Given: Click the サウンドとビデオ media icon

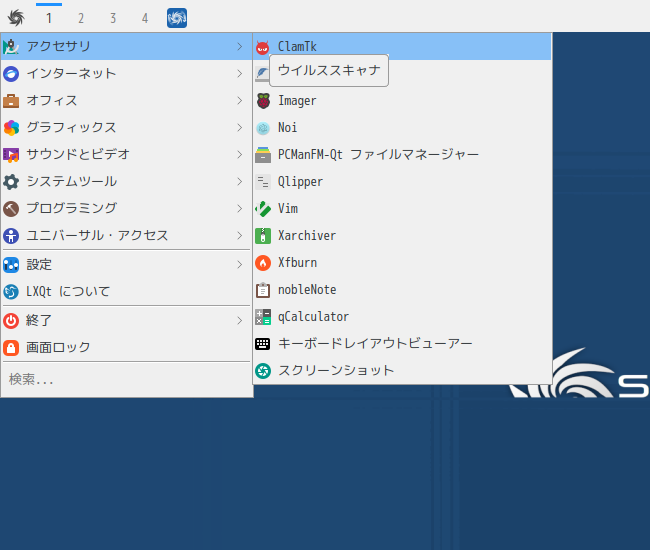Looking at the screenshot, I should point(11,155).
